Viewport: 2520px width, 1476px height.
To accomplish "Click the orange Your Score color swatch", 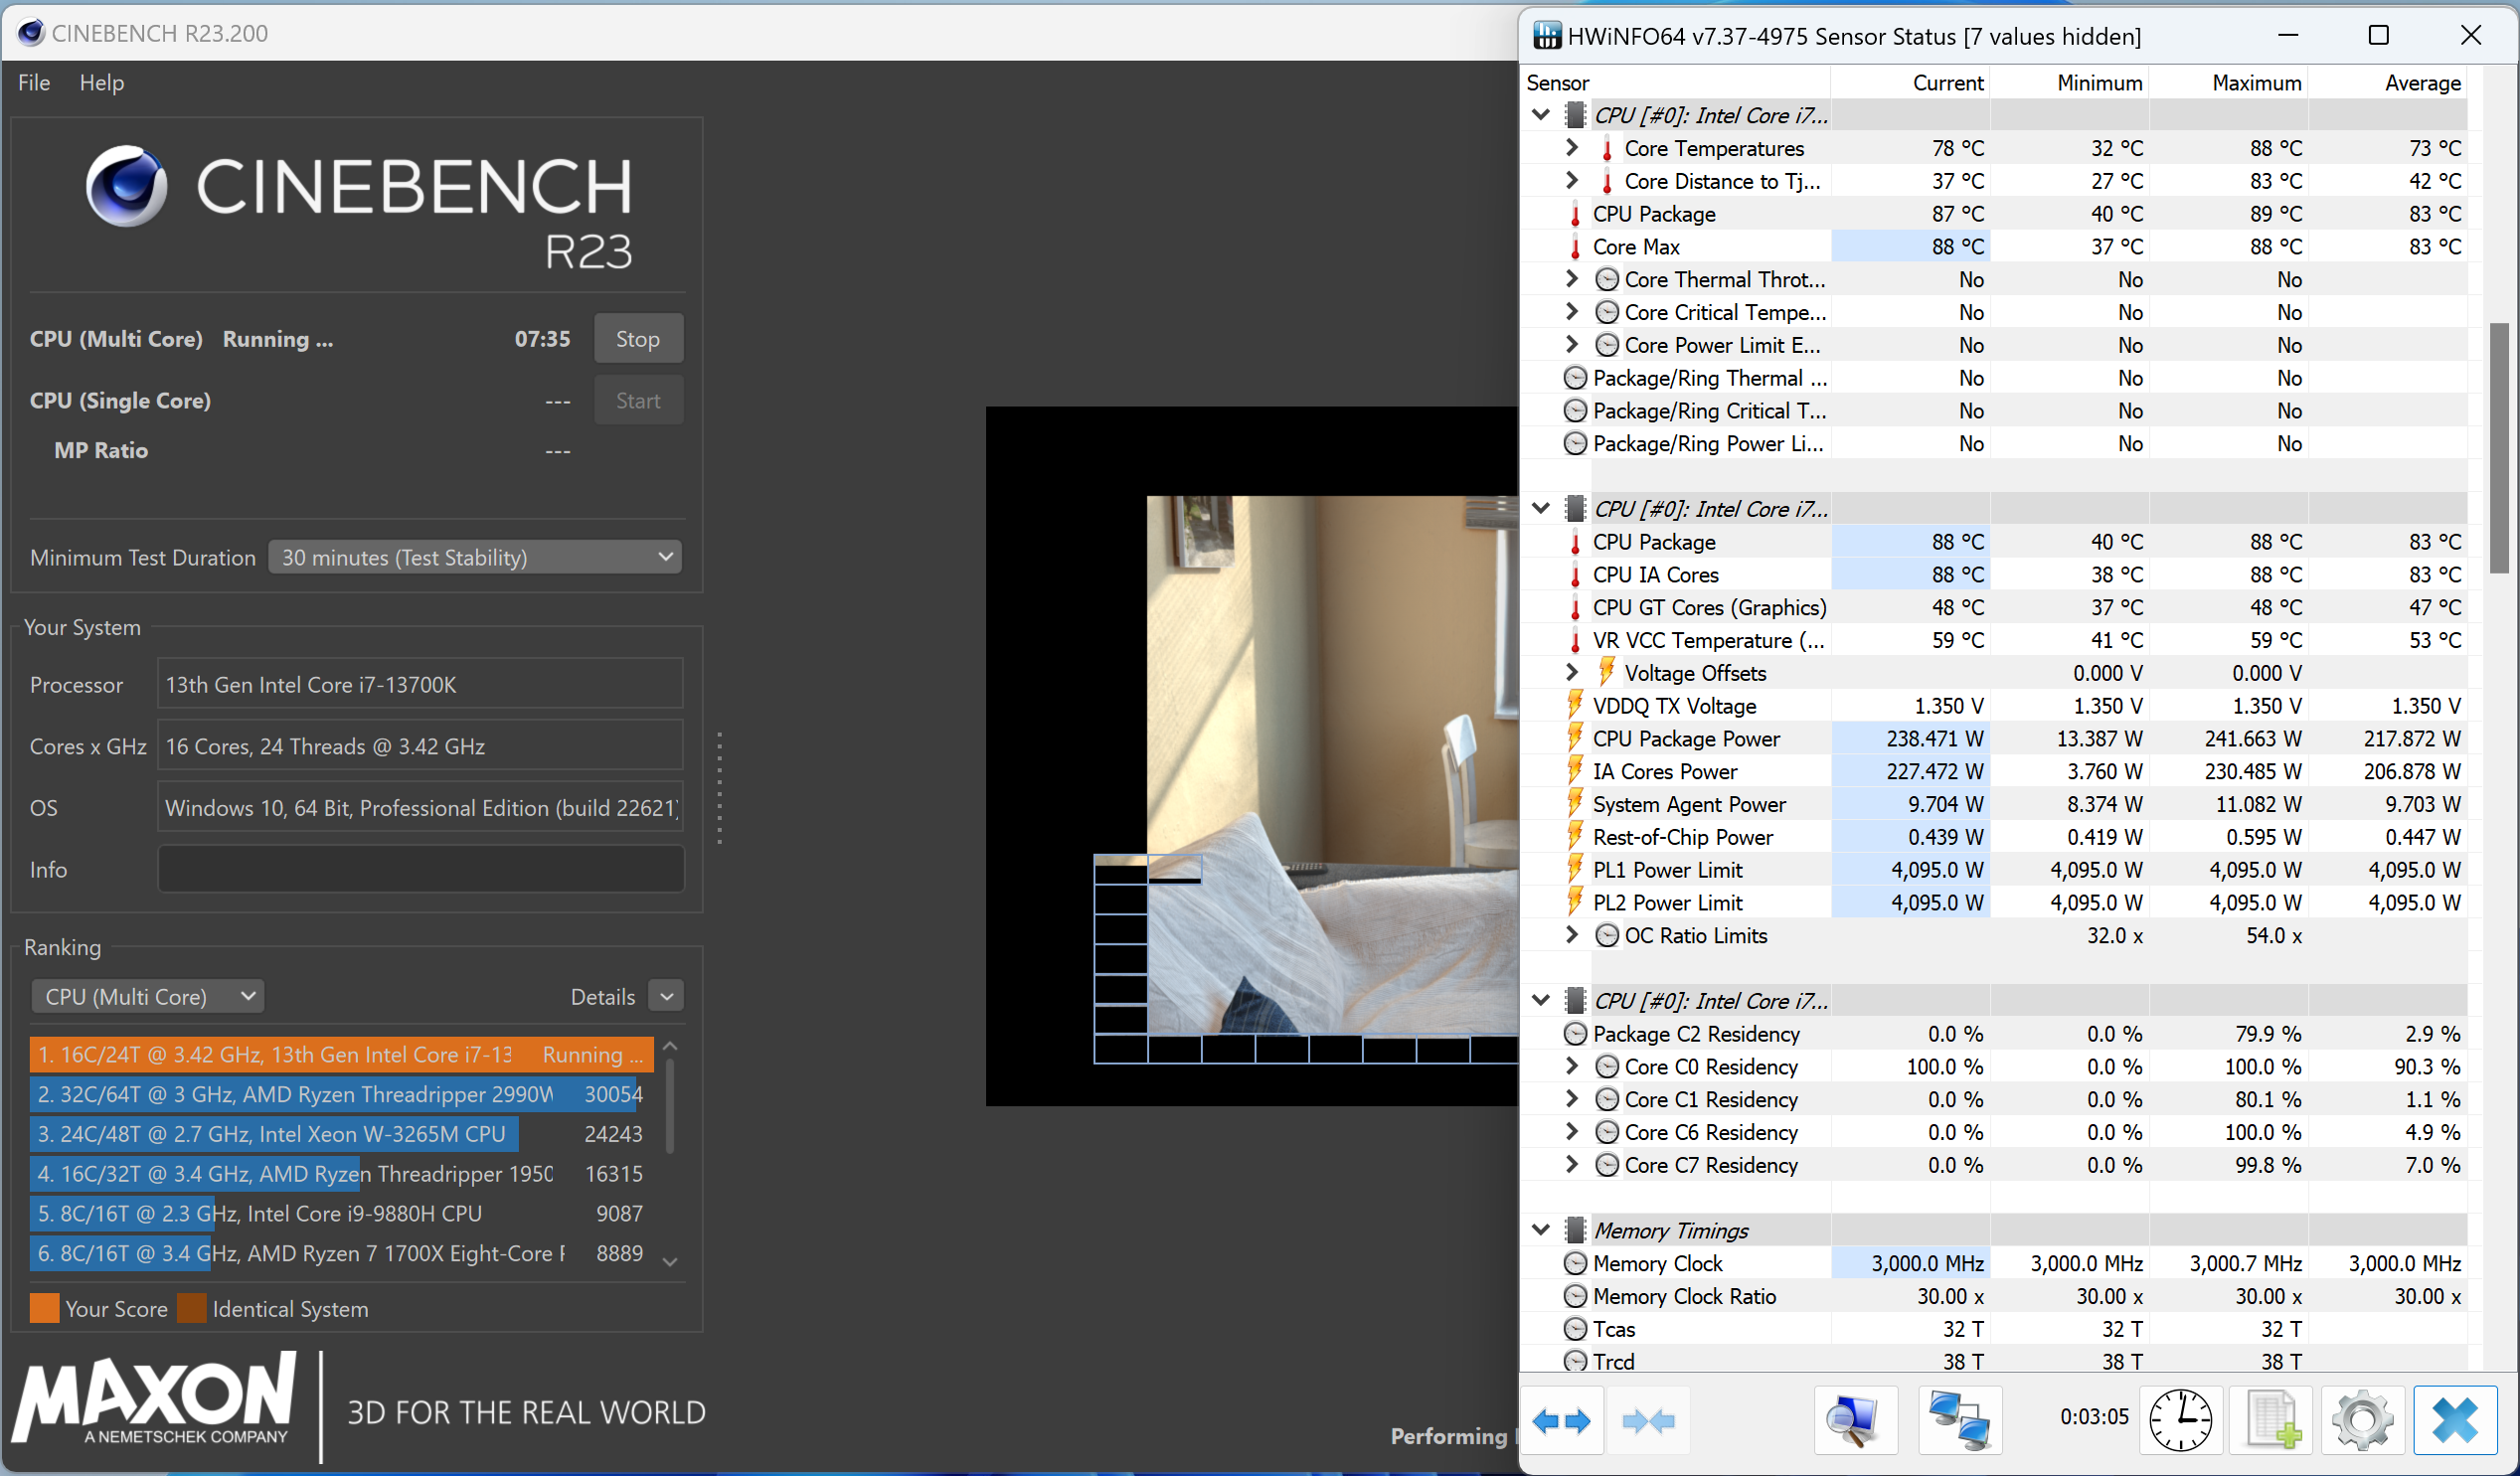I will point(44,1309).
